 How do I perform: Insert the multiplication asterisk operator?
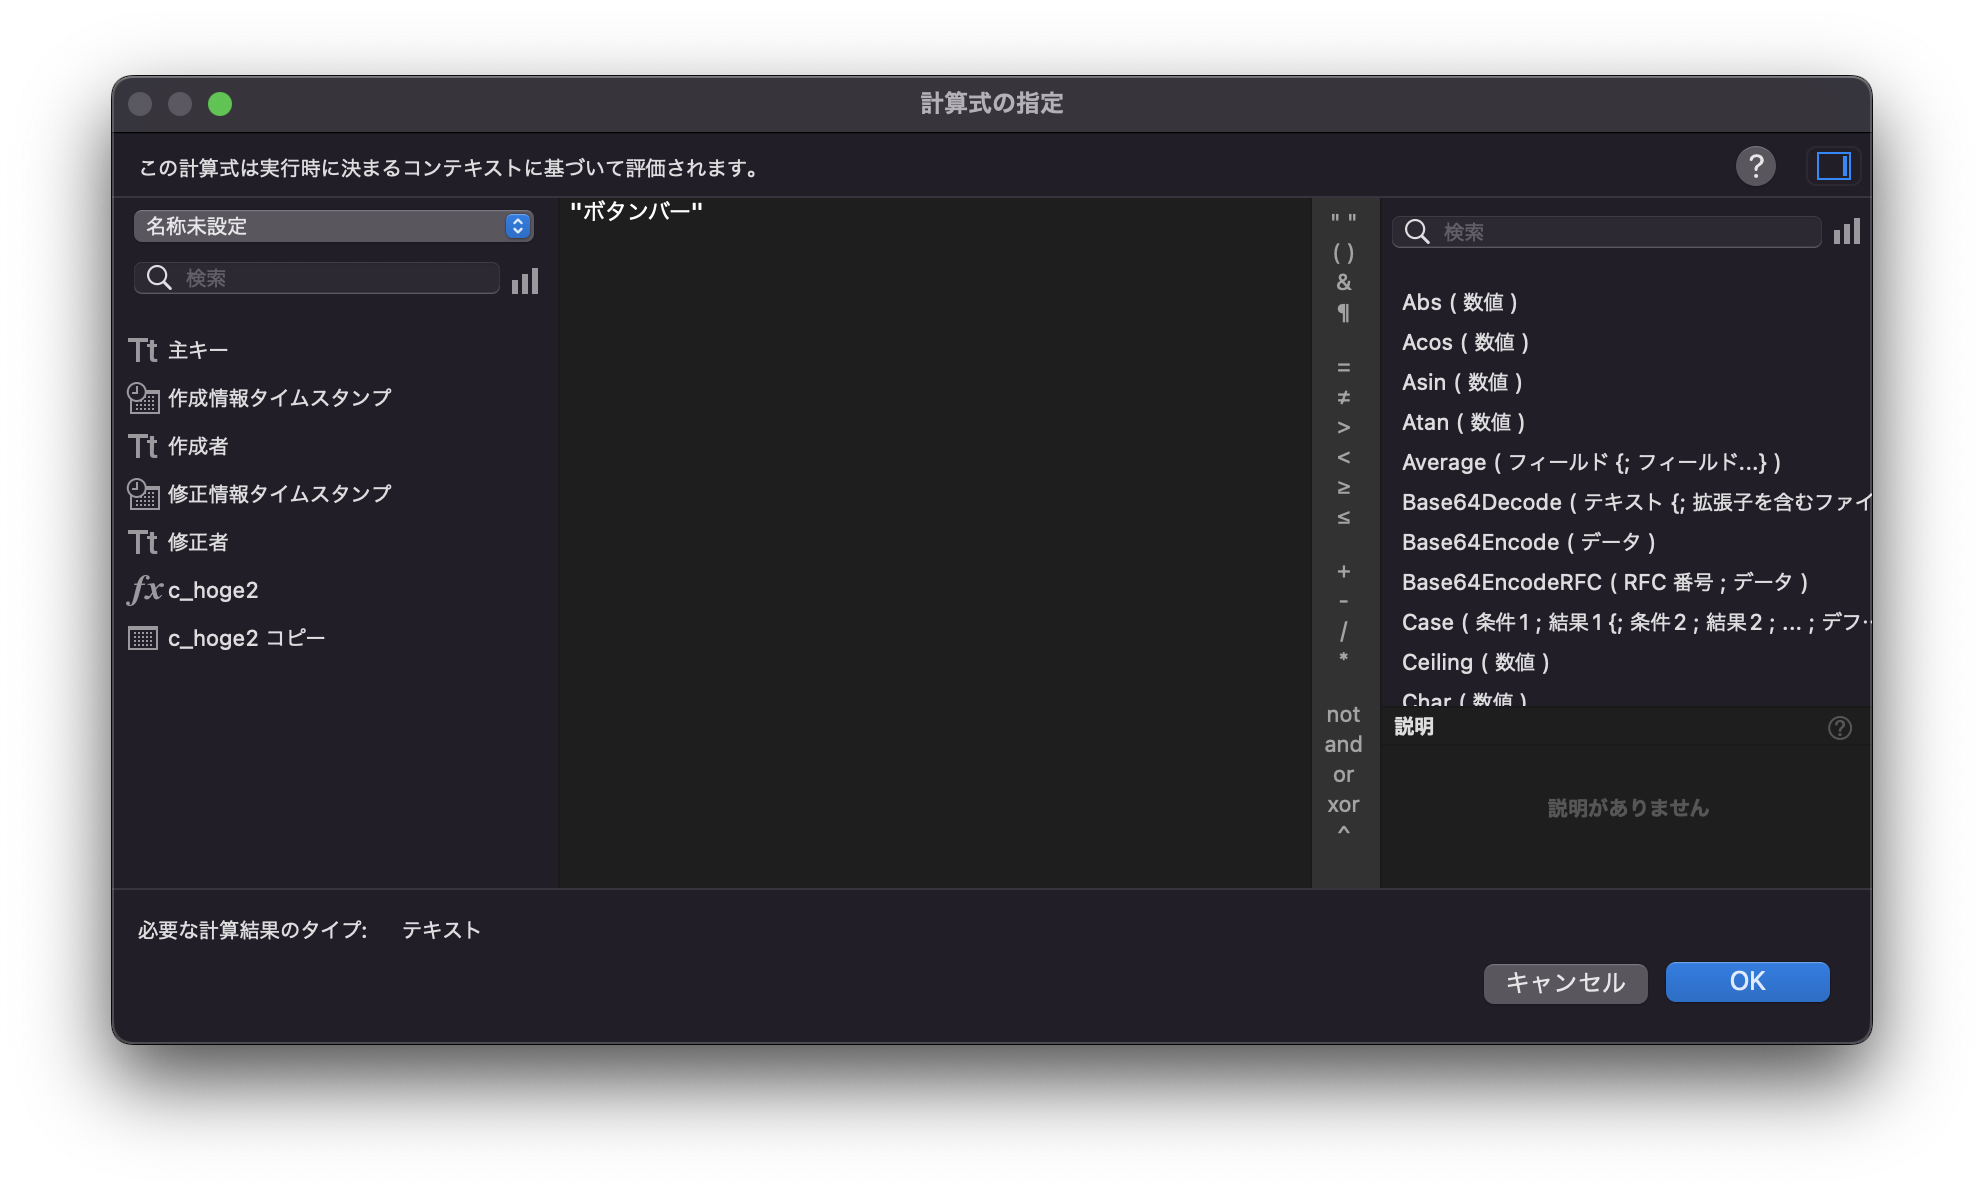pyautogui.click(x=1344, y=658)
